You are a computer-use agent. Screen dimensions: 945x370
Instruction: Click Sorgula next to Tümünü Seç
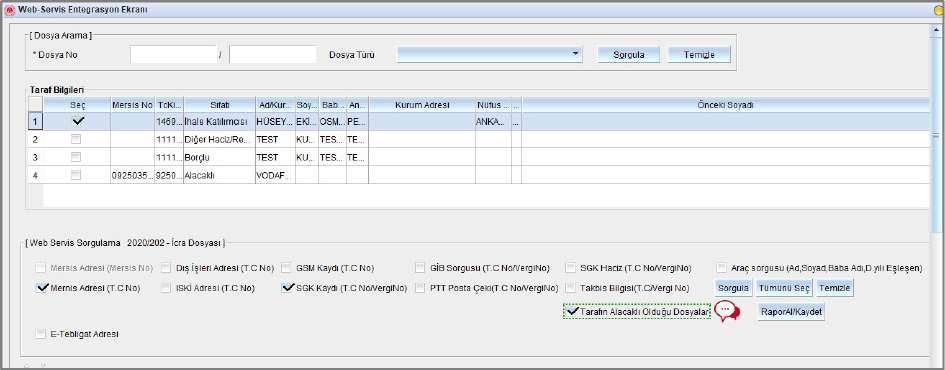pyautogui.click(x=733, y=288)
